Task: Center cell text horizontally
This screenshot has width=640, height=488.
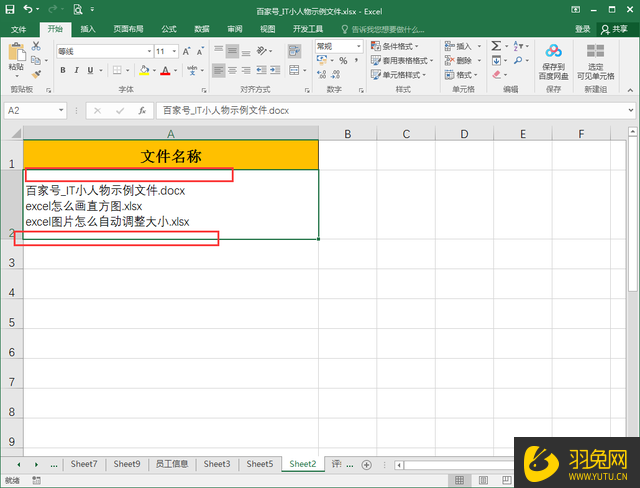Action: tap(232, 70)
